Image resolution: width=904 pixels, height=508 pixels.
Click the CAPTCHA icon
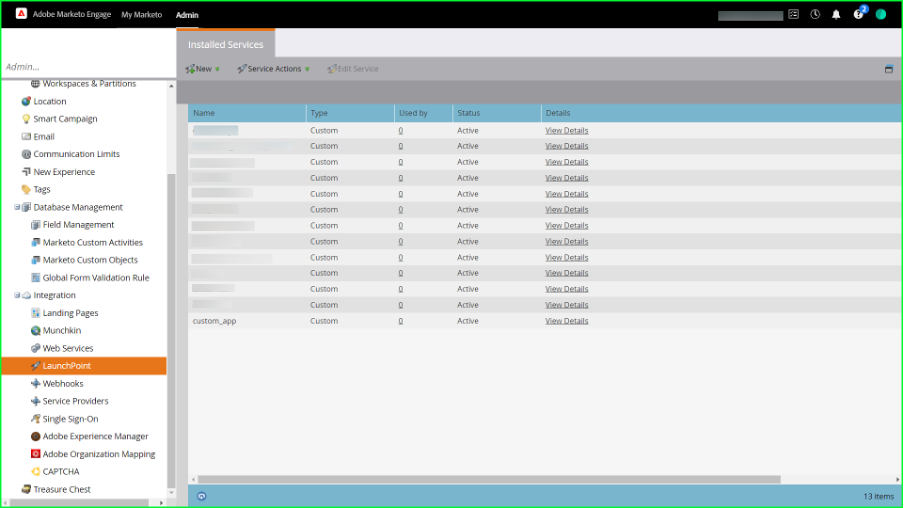click(35, 472)
